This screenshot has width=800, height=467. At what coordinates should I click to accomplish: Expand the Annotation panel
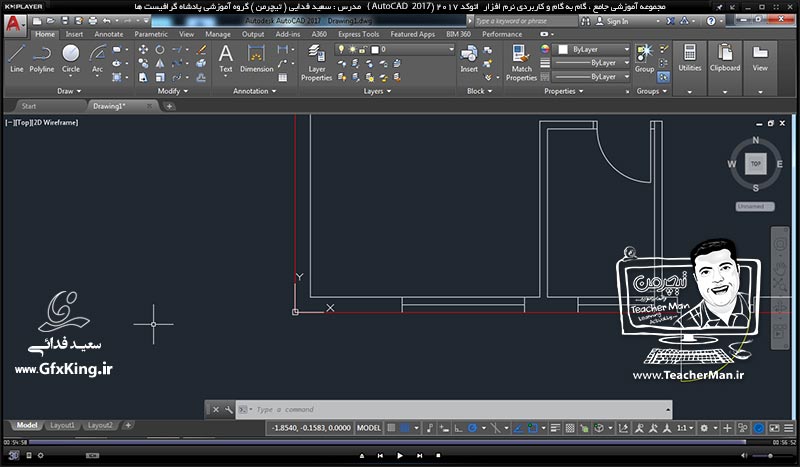[x=255, y=91]
